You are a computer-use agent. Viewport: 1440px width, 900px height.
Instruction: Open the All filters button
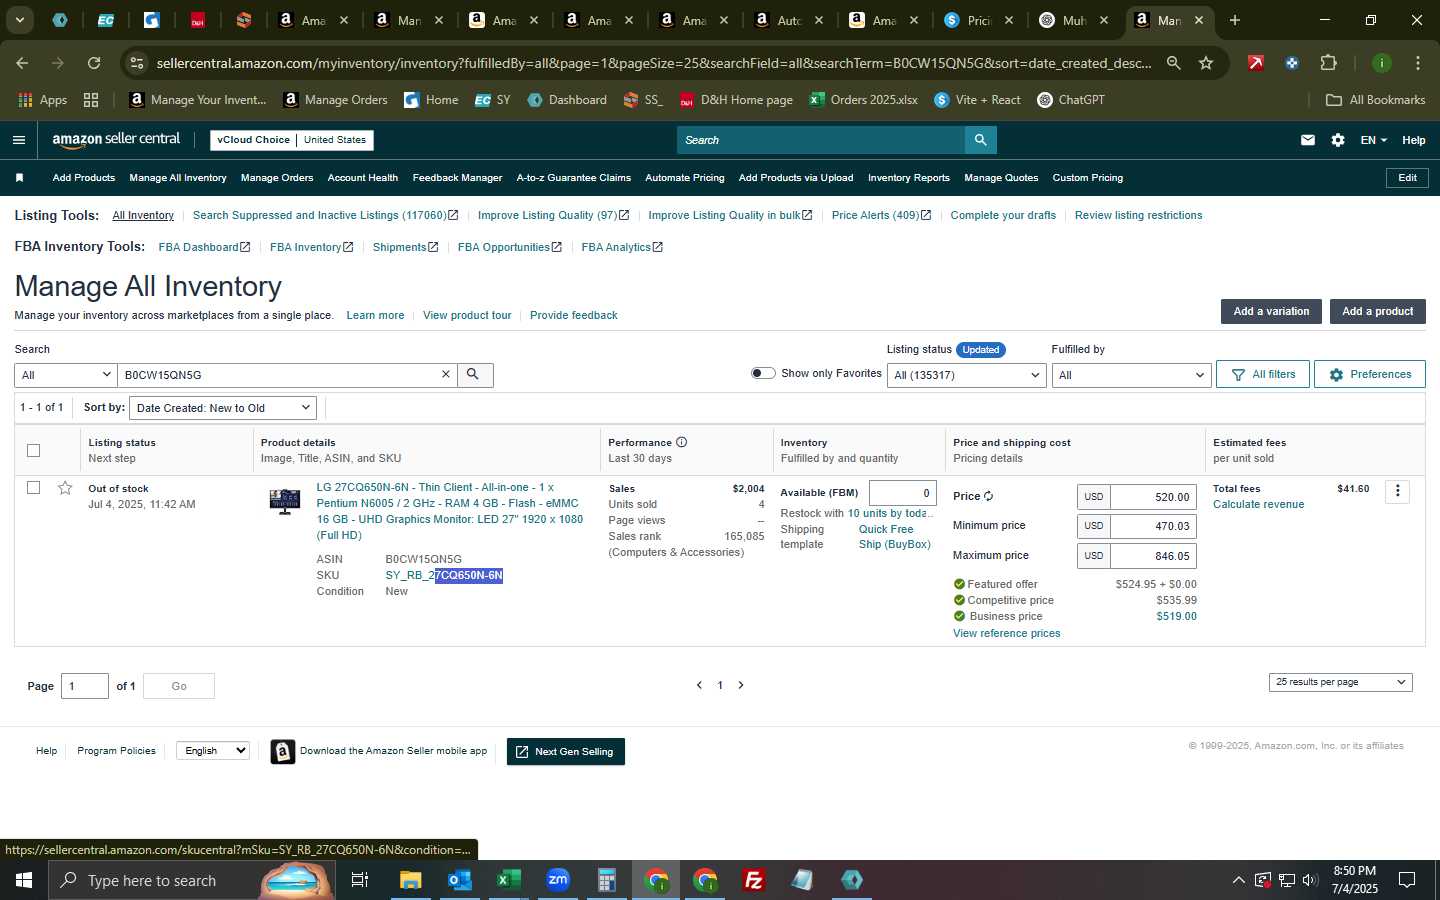click(1263, 374)
